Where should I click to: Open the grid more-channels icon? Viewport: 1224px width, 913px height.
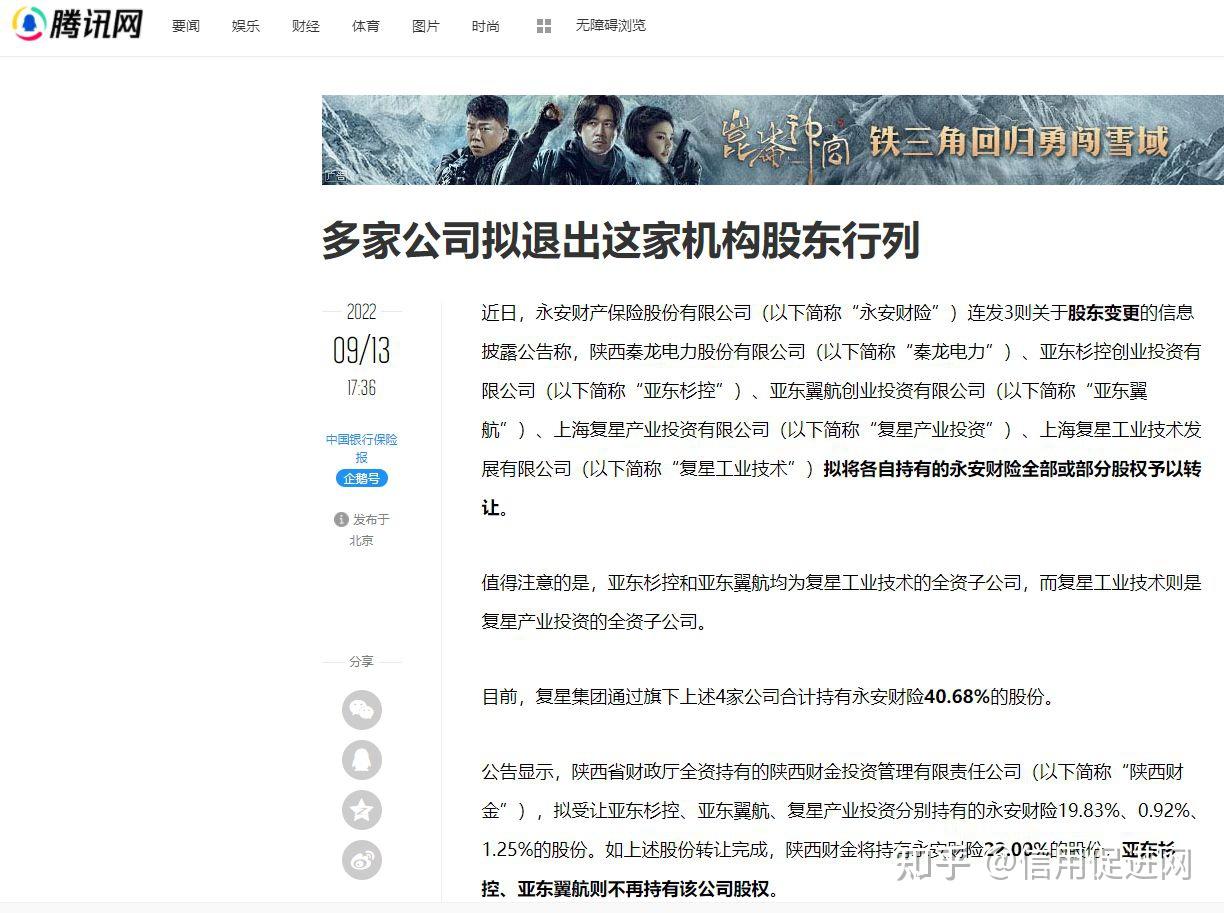click(544, 26)
